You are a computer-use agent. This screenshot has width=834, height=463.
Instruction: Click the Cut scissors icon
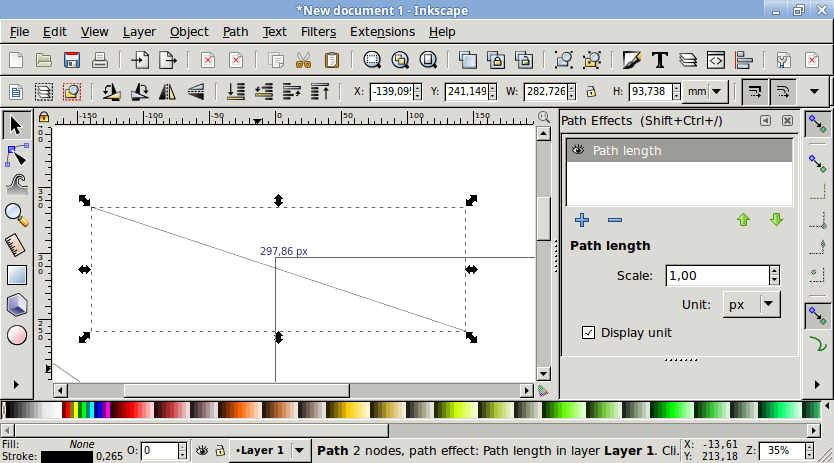point(304,60)
